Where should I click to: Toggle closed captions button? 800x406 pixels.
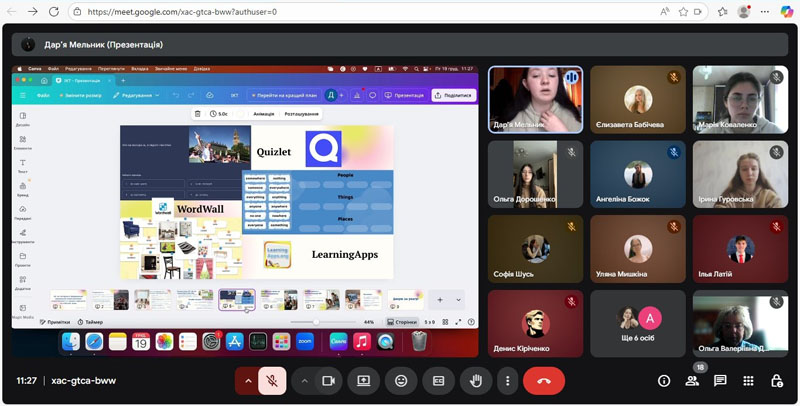[437, 381]
